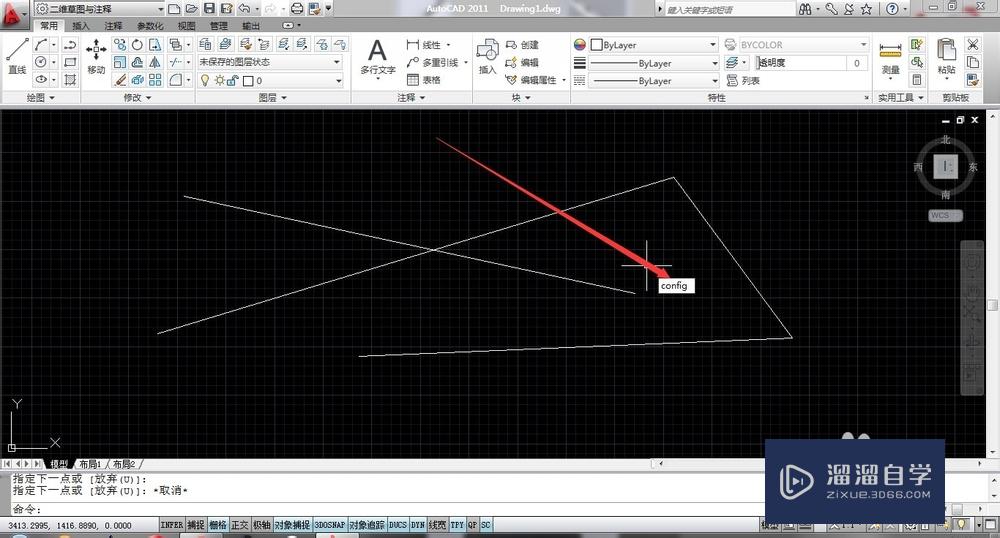
Task: Click the array tool grid icon
Action: (155, 80)
